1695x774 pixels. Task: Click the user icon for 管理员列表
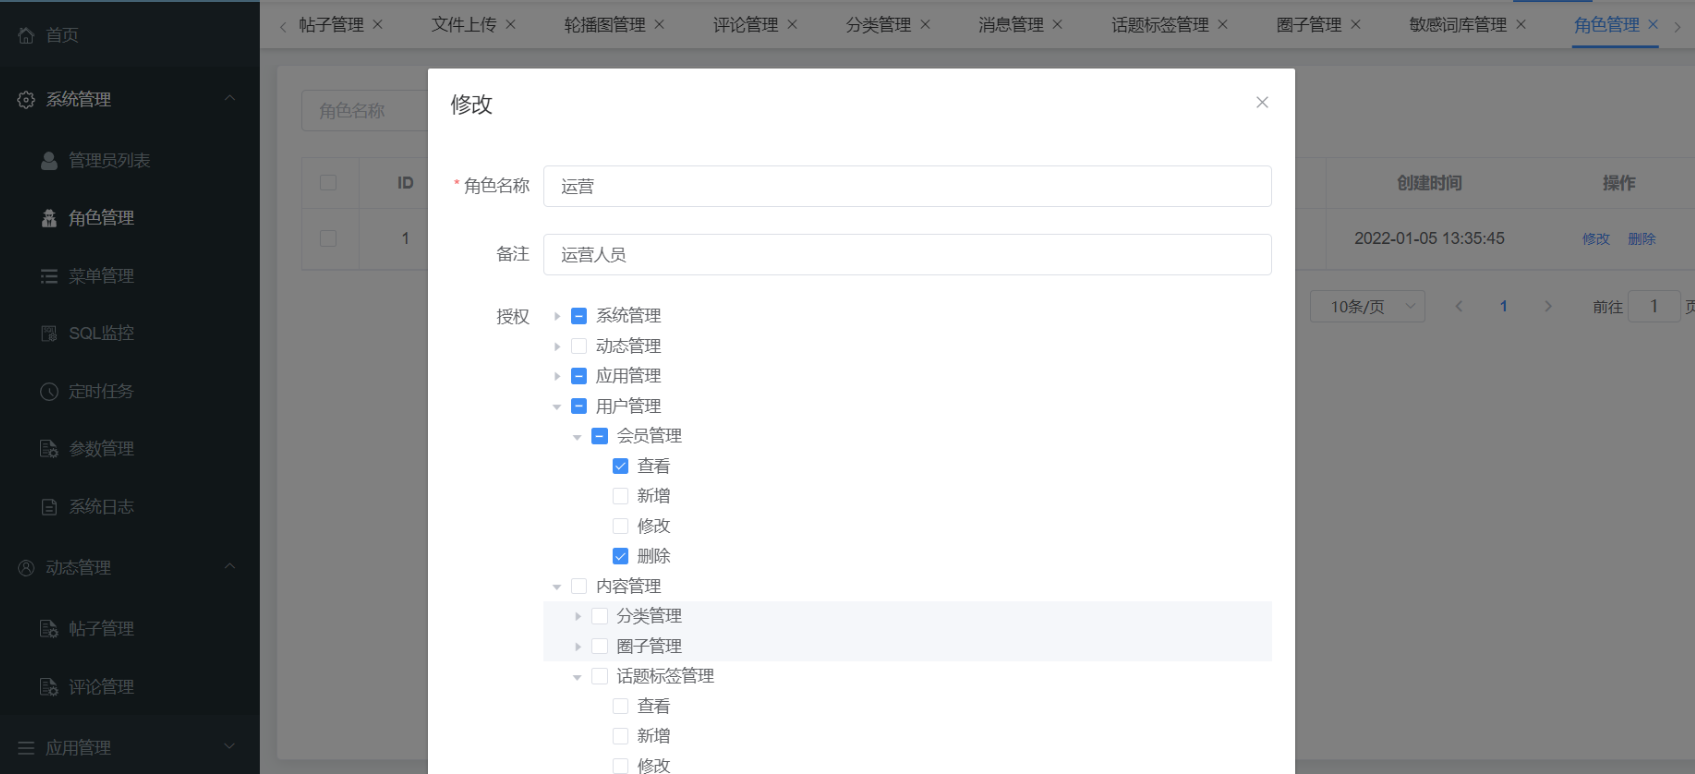[49, 160]
